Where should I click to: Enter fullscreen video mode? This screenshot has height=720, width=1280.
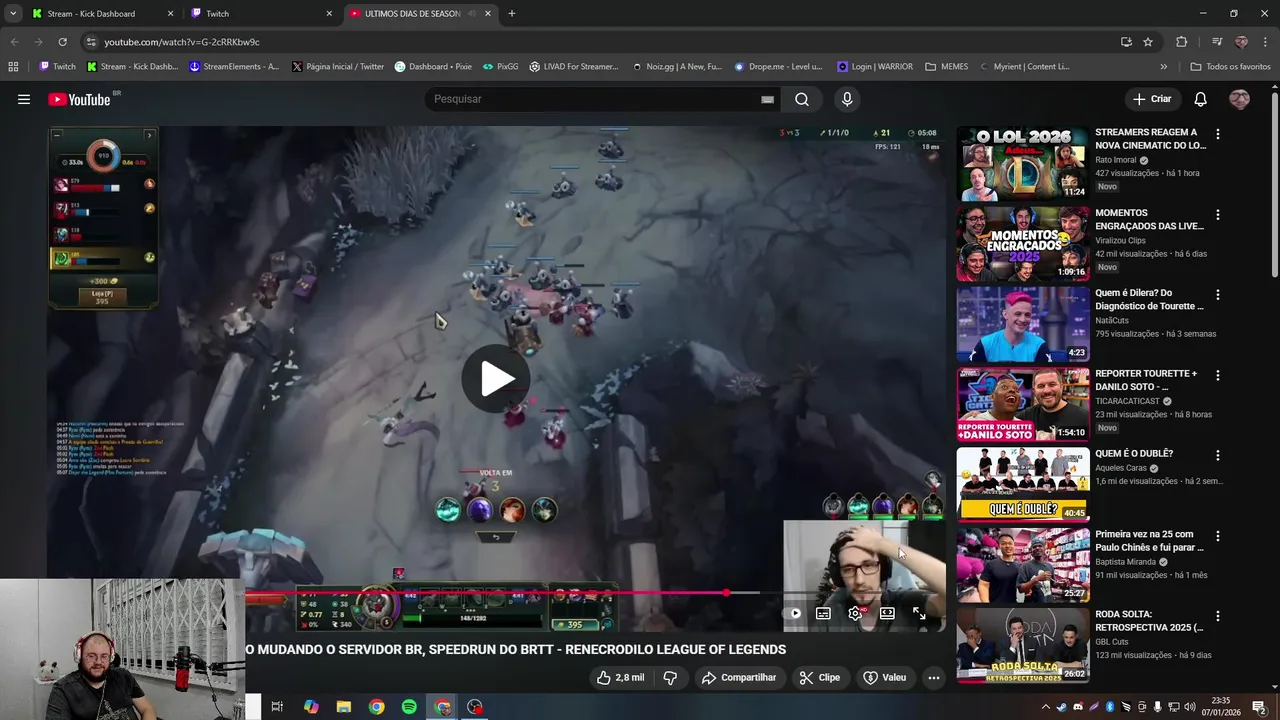(919, 613)
